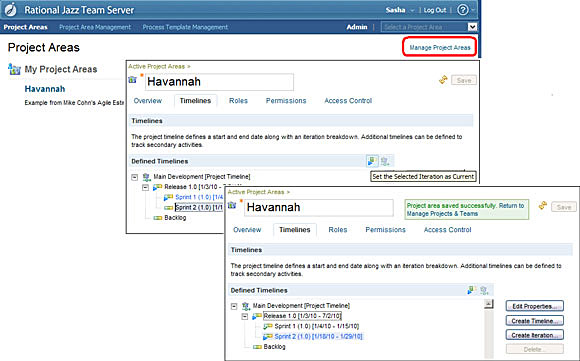The image size is (580, 361).
Task: Click Backlog iteration icon in front panel
Action: pos(257,347)
